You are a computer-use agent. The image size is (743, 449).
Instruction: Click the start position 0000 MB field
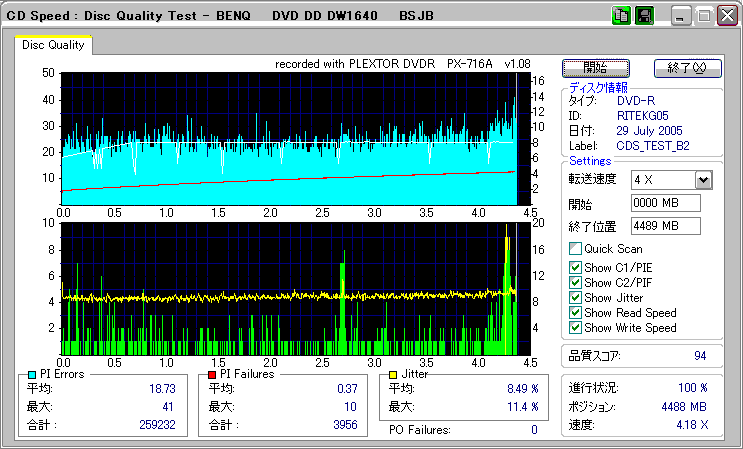coord(665,203)
